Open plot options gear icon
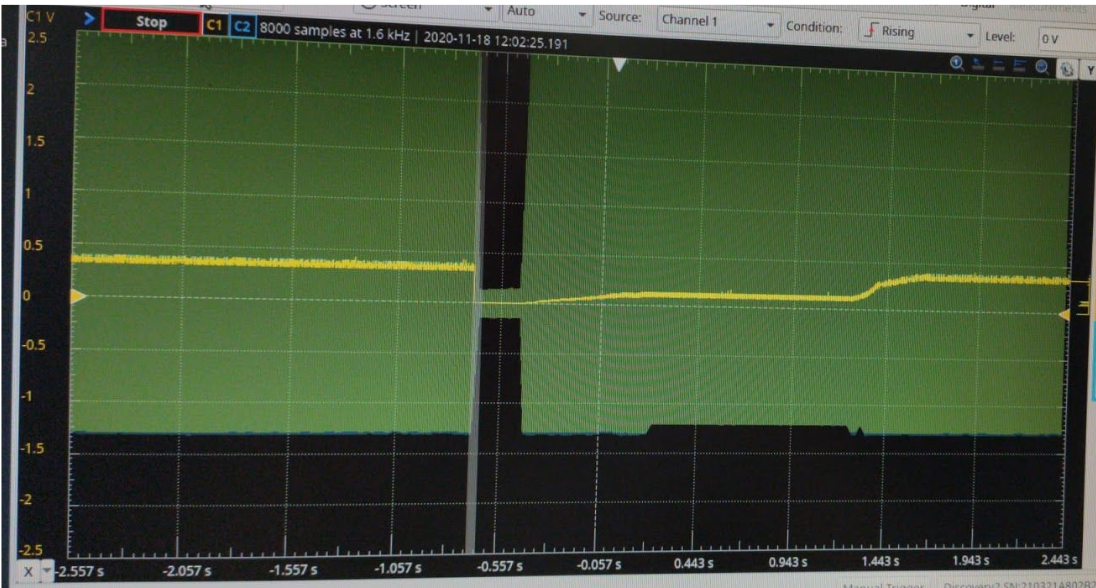Viewport: 1096px width, 588px height. (x=1066, y=70)
